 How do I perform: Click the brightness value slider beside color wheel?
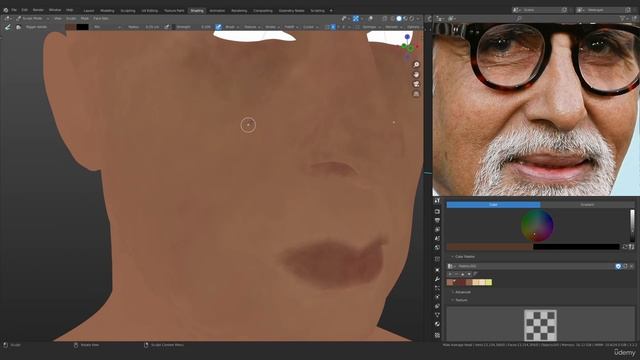[632, 226]
